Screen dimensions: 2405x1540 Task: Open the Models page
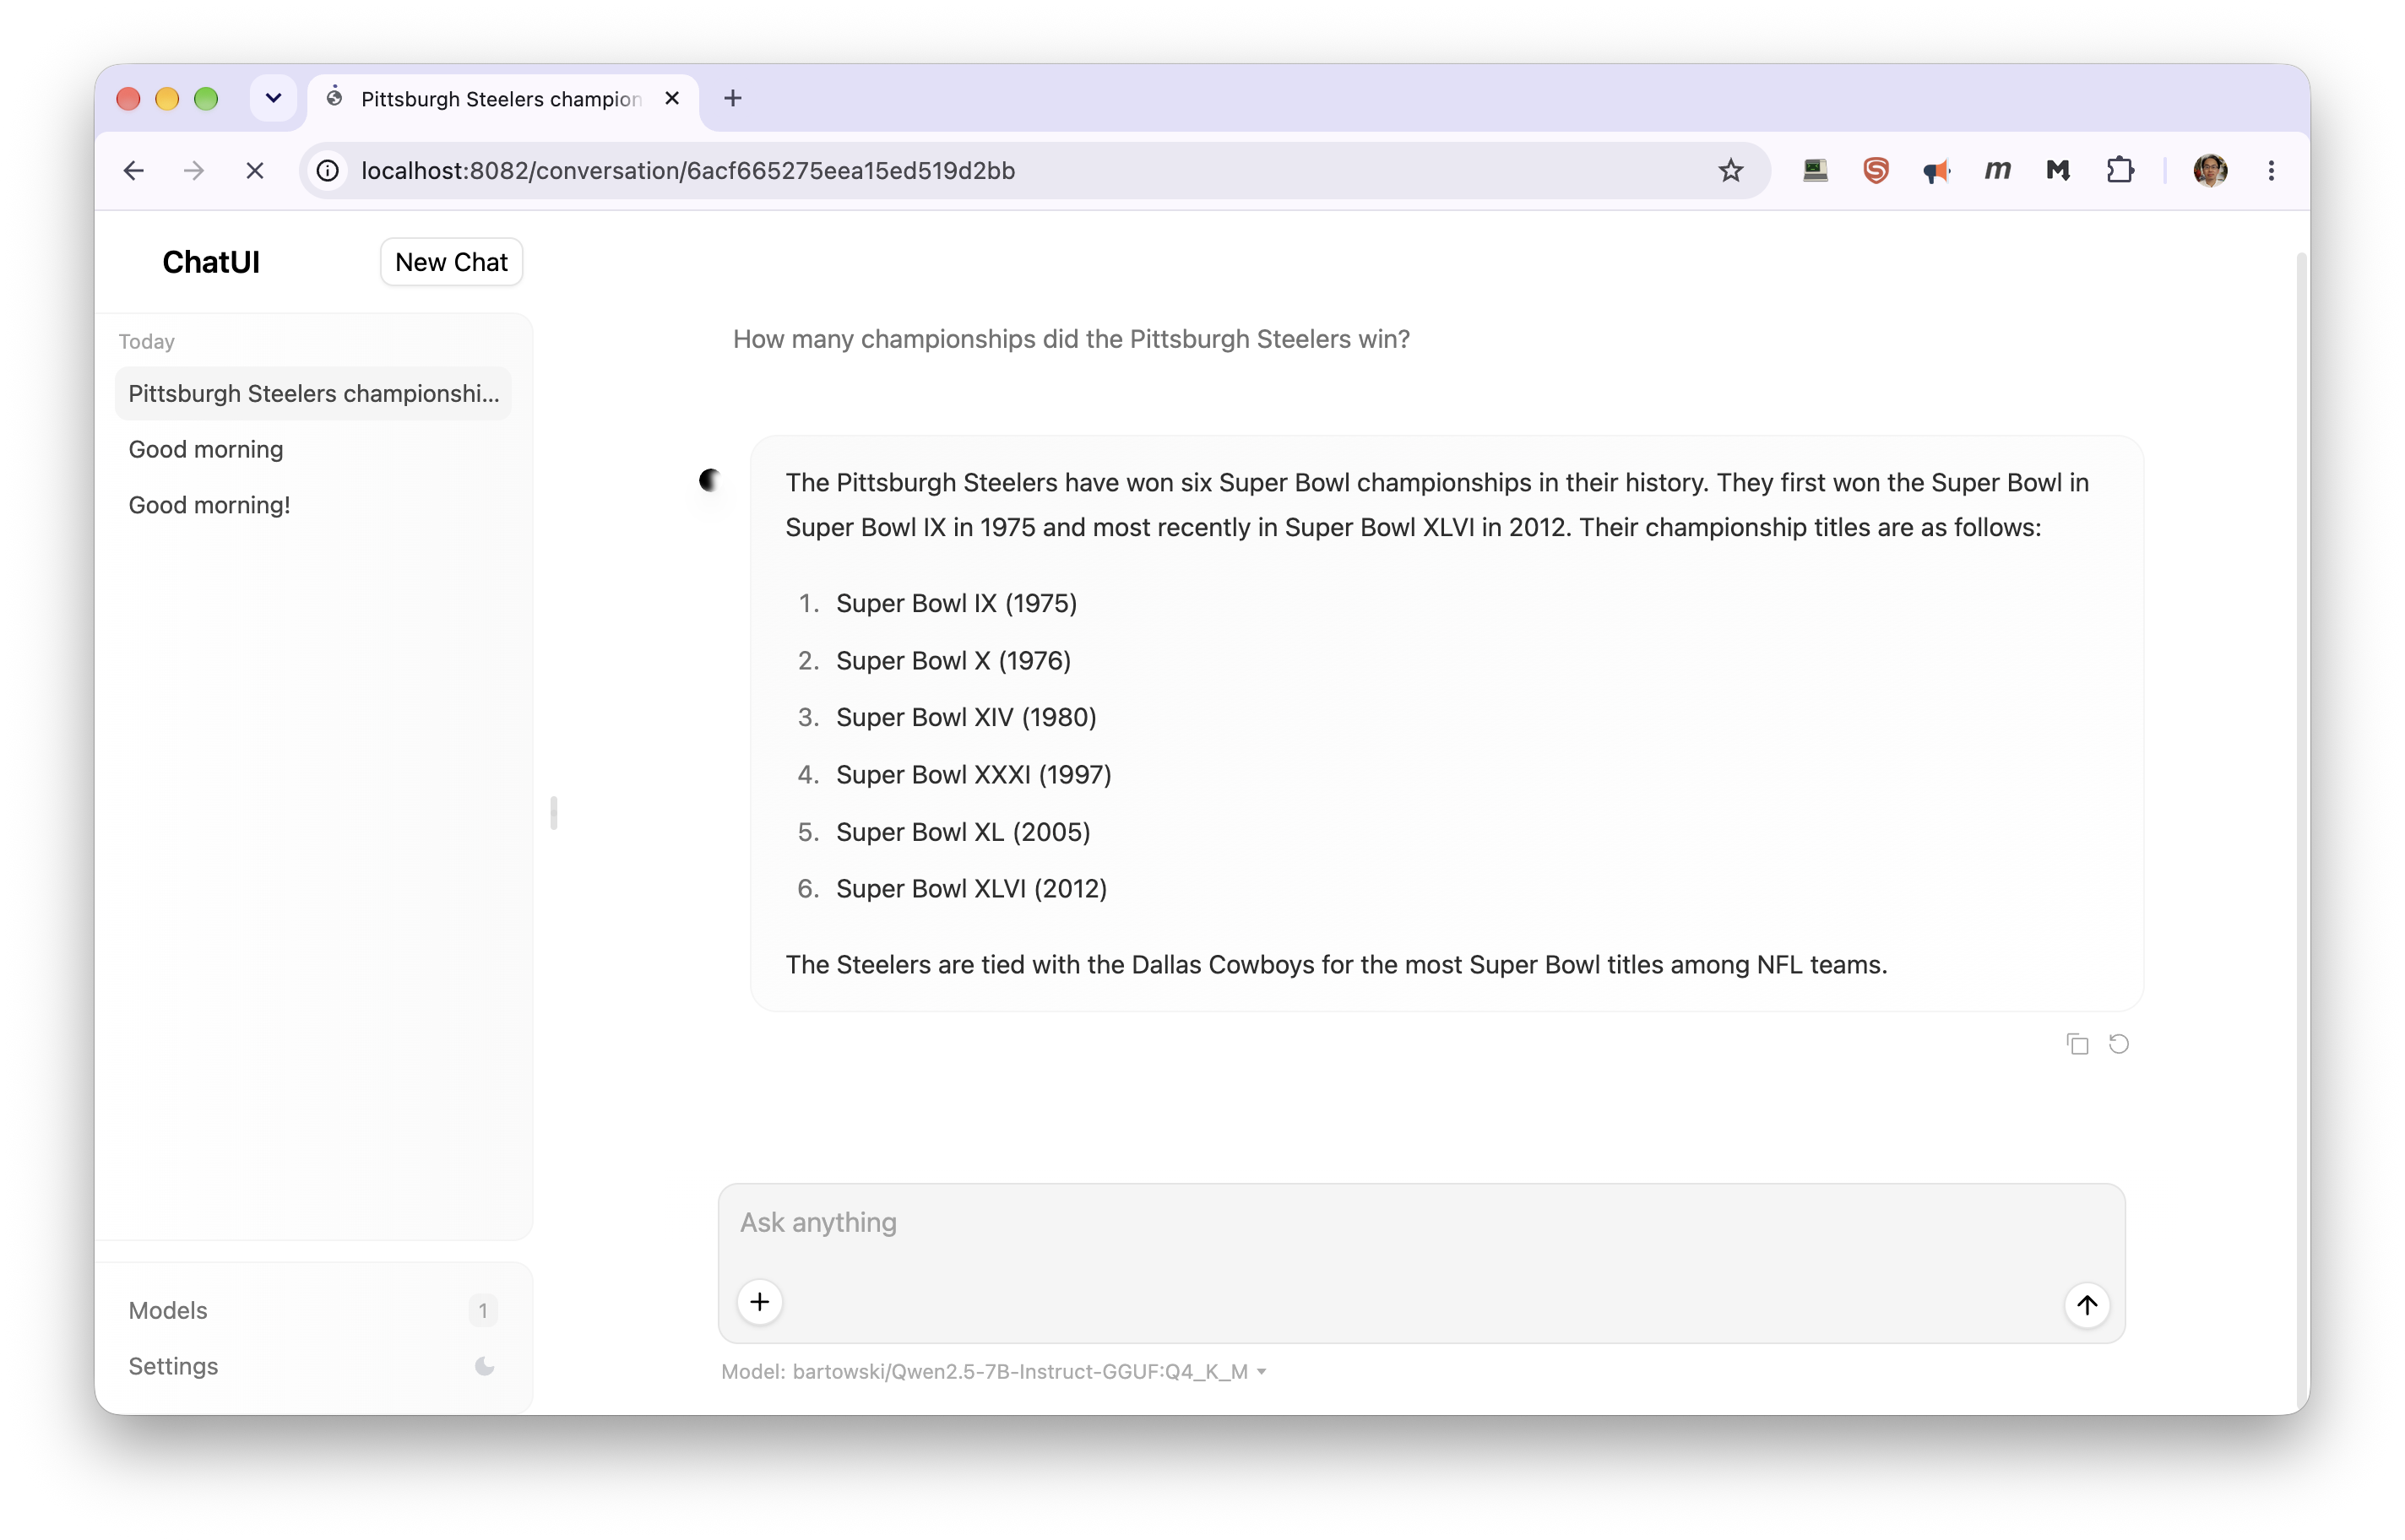[314, 1310]
